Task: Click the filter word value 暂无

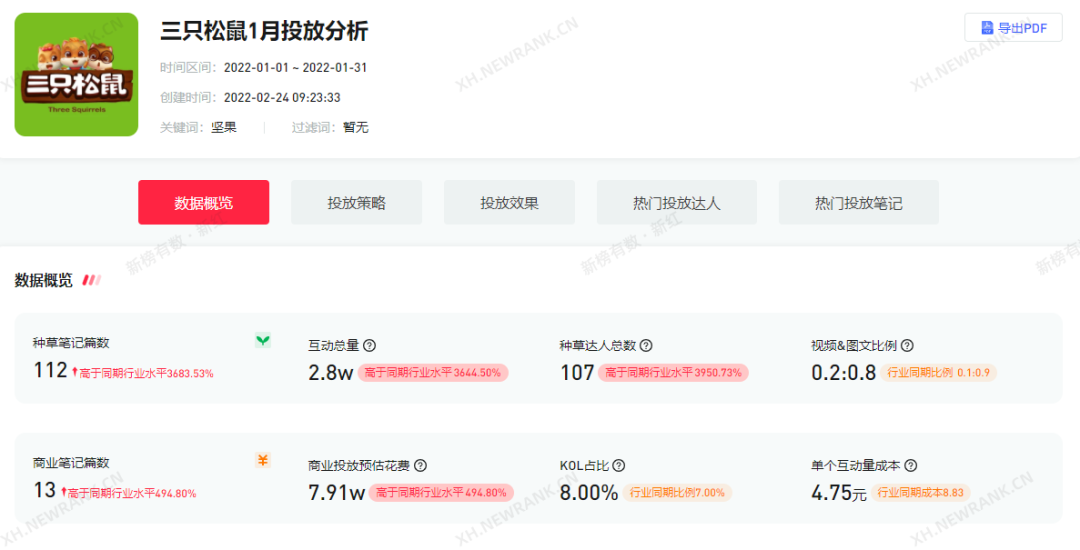Action: (x=356, y=127)
